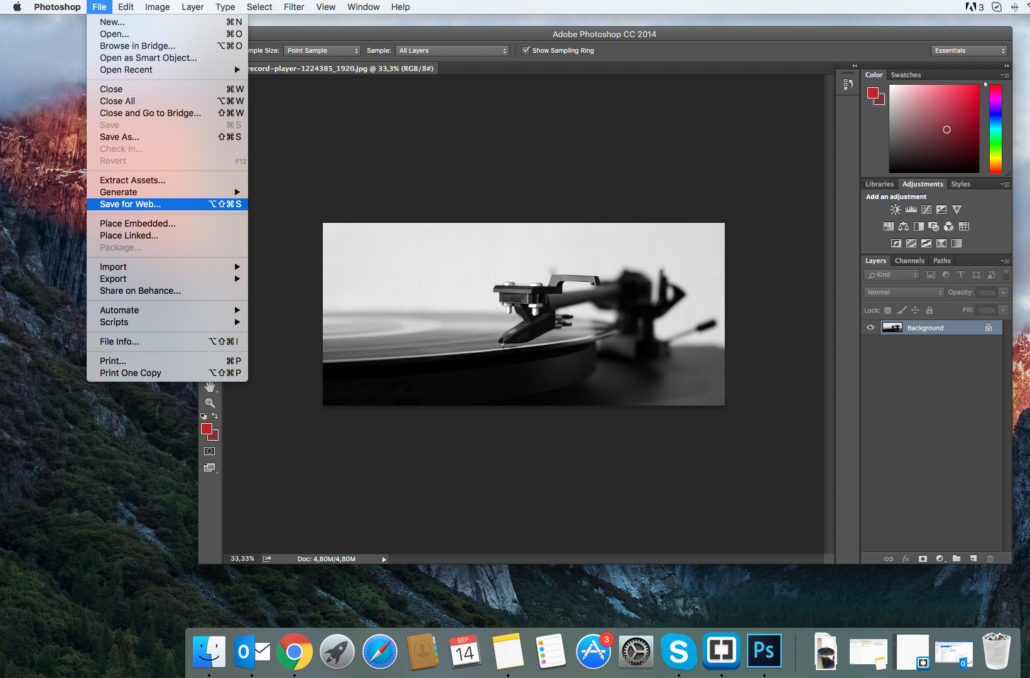Uncheck Show Sampling Ring checkbox
Image resolution: width=1030 pixels, height=678 pixels.
tap(526, 50)
